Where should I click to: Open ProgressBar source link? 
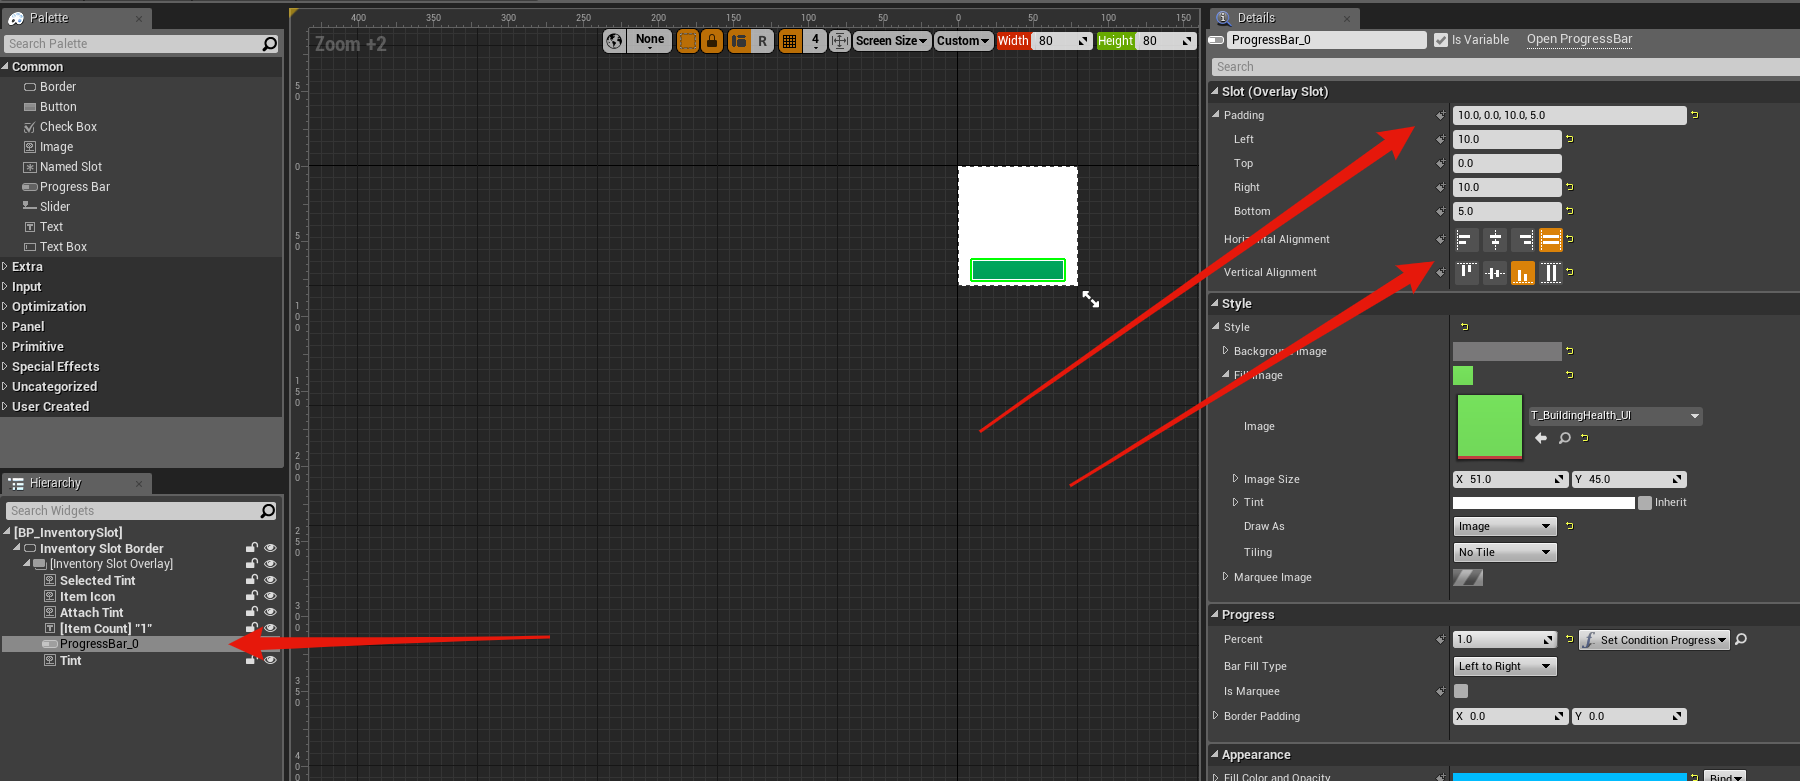pyautogui.click(x=1579, y=39)
